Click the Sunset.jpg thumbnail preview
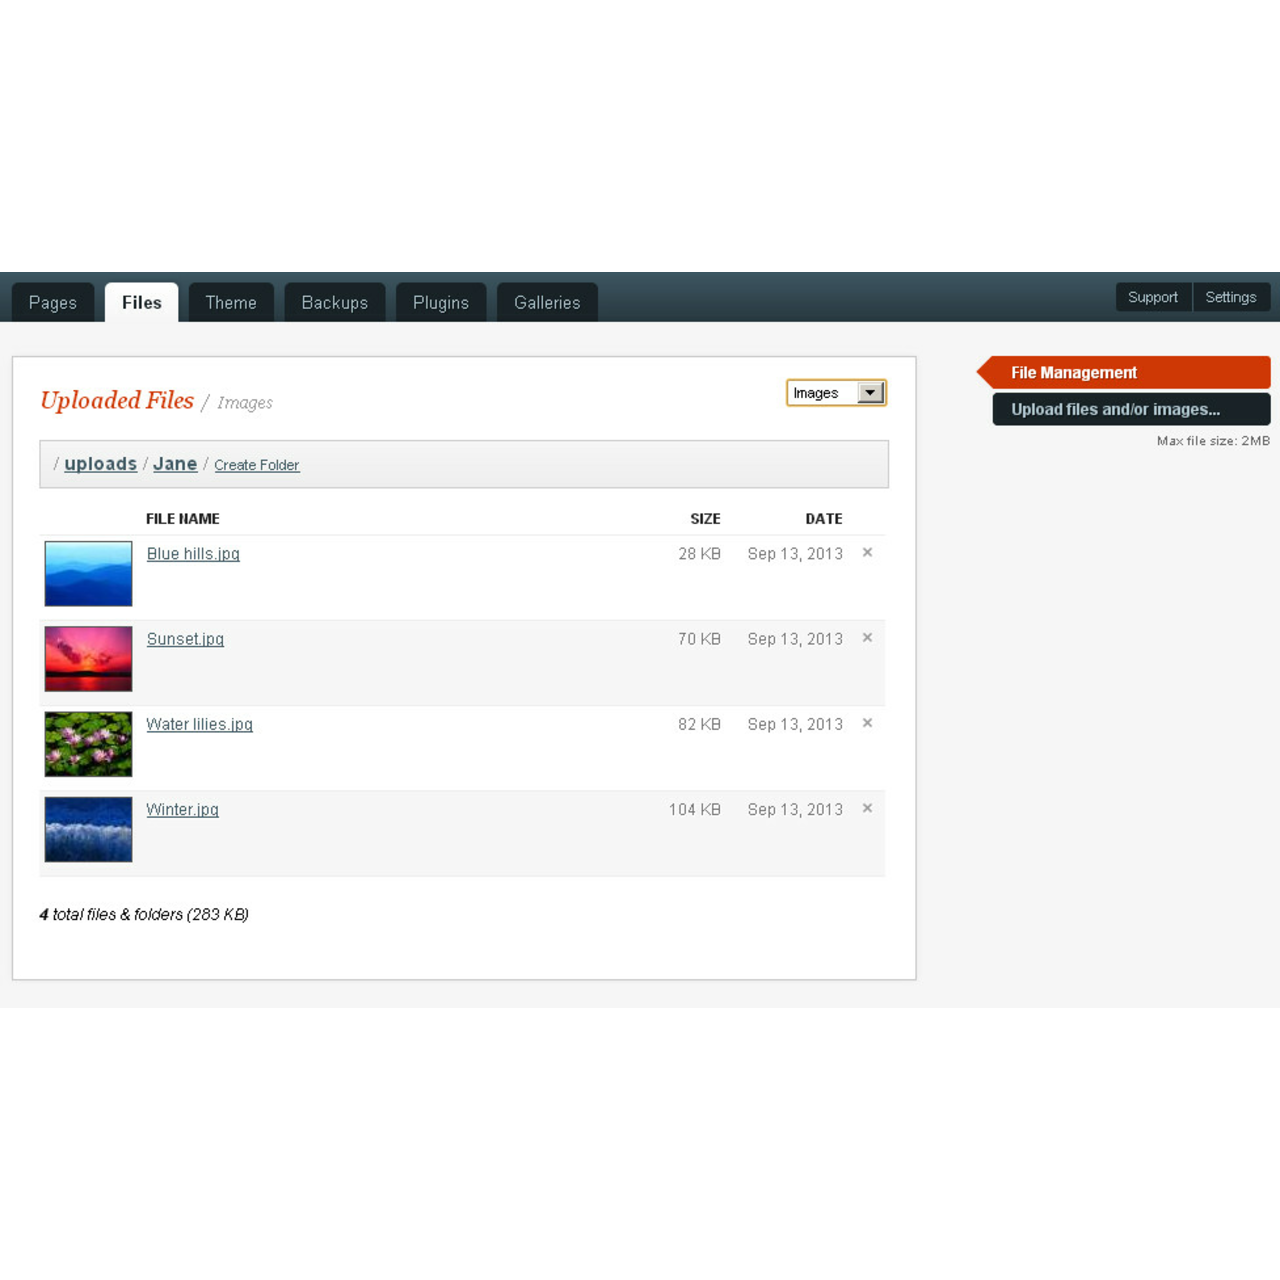 coord(88,659)
